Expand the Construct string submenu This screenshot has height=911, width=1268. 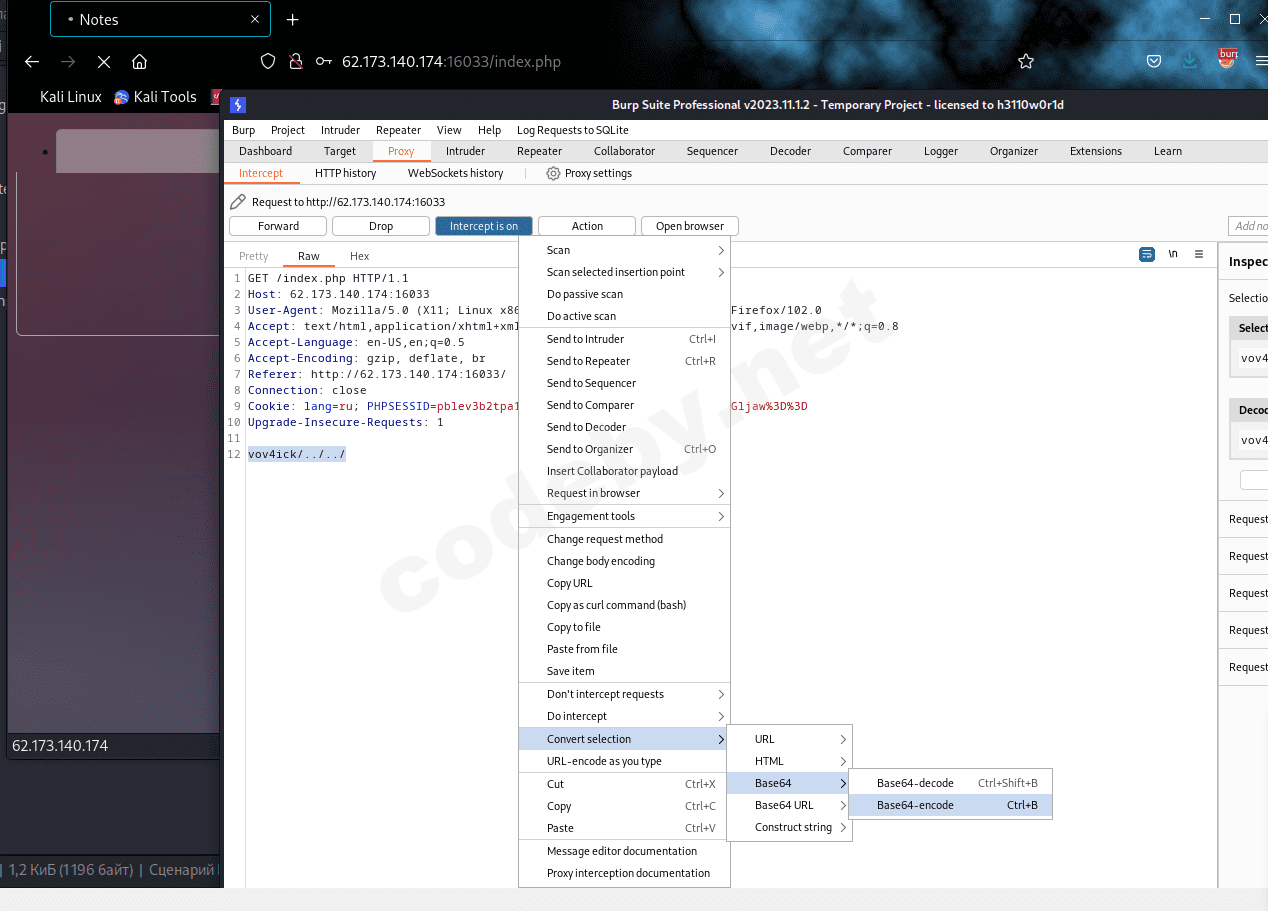(793, 827)
